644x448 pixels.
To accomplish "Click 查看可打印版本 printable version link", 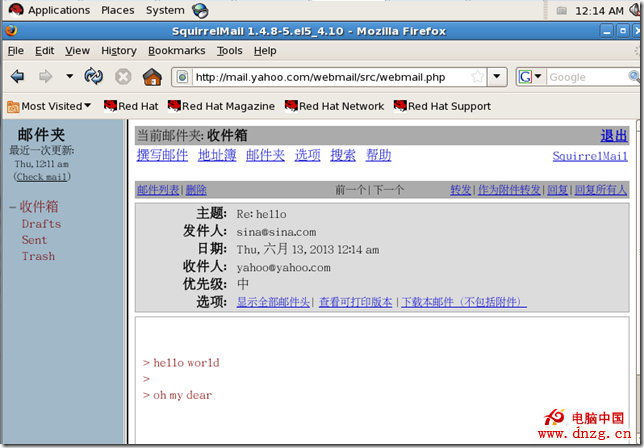I will coord(355,302).
